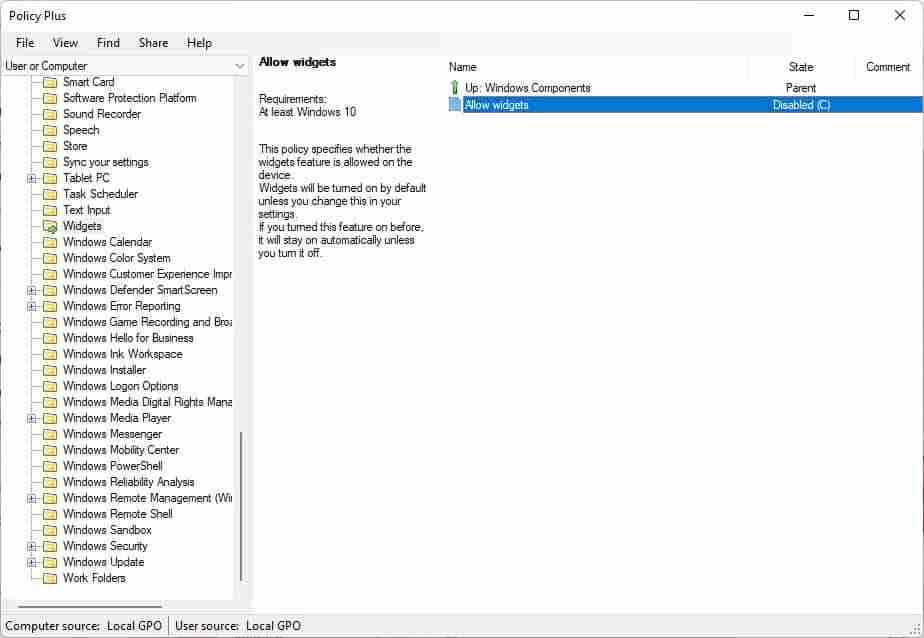Open the Find menu
The image size is (924, 638).
[x=108, y=43]
